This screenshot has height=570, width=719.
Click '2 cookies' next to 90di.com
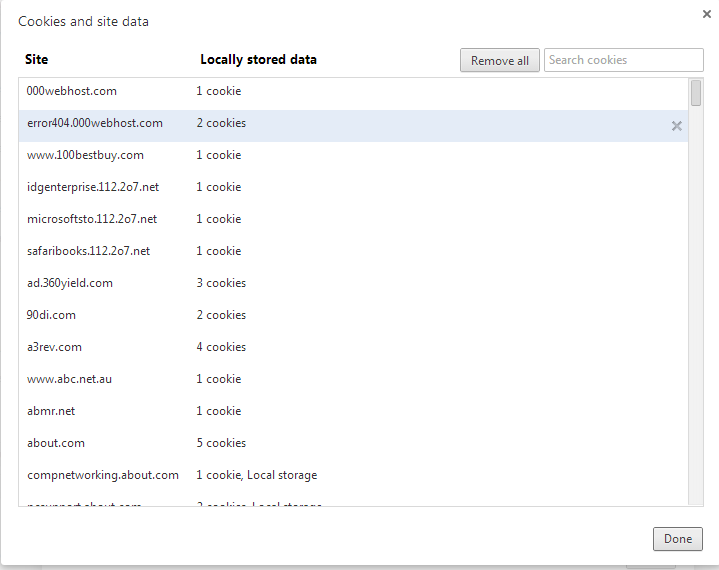point(221,315)
